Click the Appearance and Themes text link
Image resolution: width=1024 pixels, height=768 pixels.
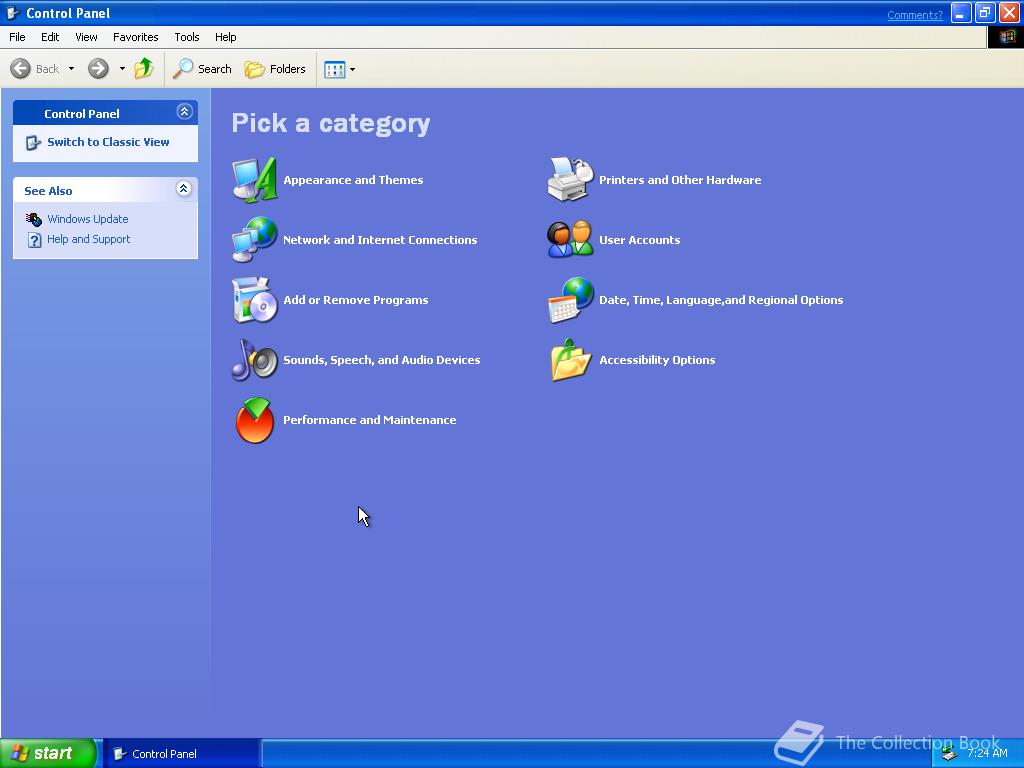(x=353, y=180)
